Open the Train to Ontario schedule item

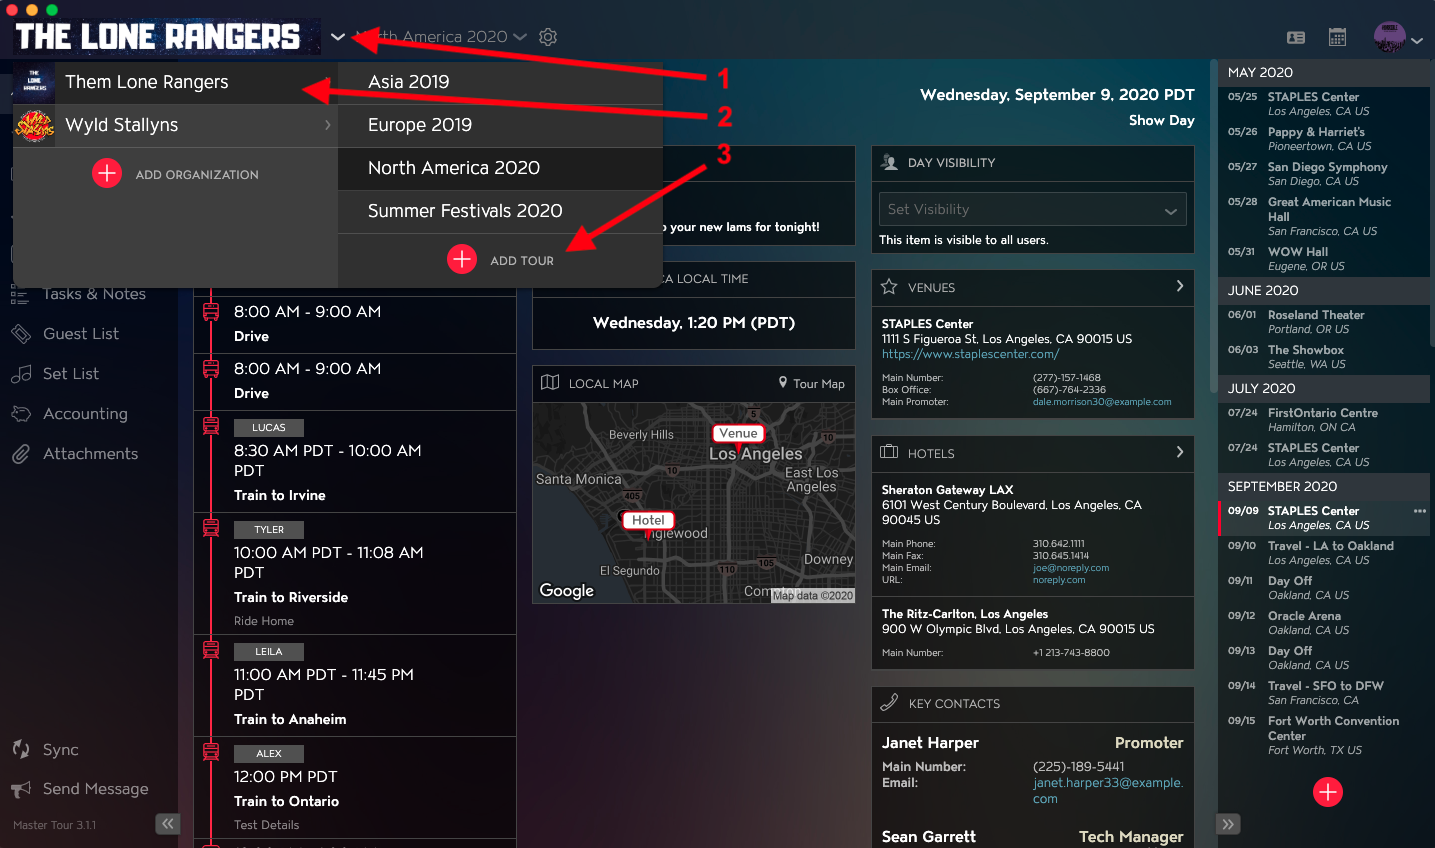(x=355, y=788)
